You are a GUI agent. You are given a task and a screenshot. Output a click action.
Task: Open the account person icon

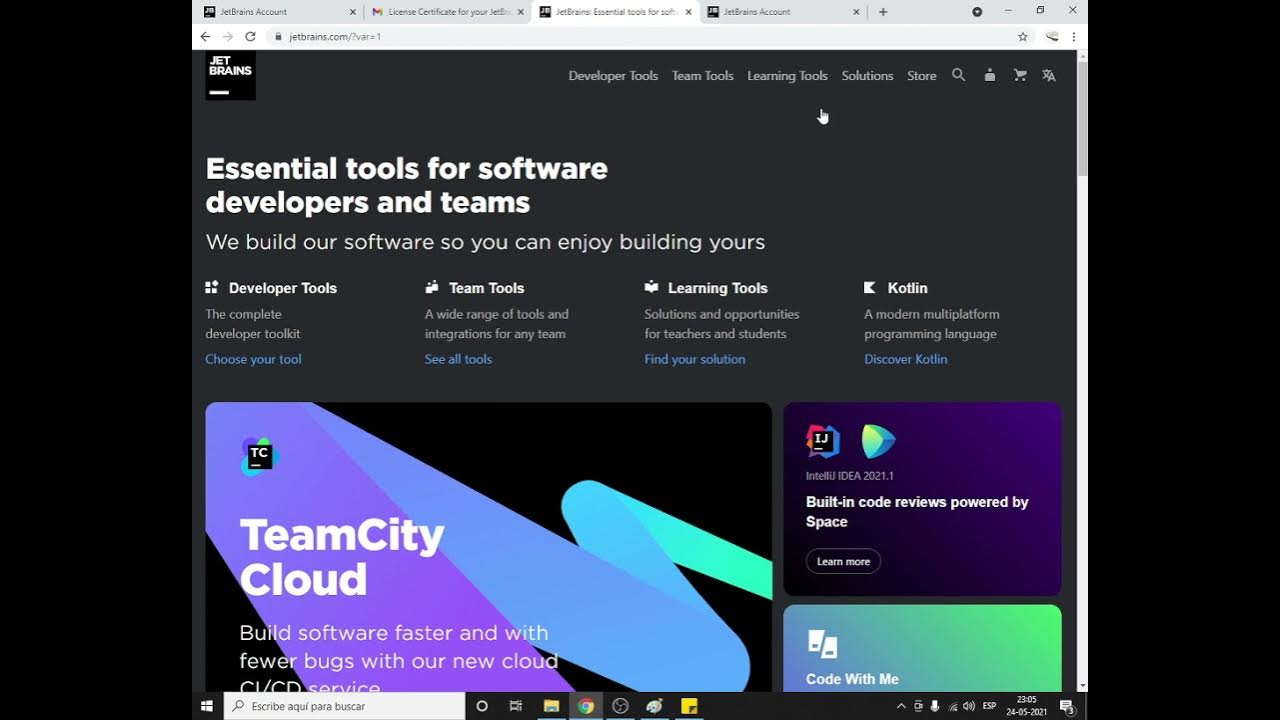989,75
